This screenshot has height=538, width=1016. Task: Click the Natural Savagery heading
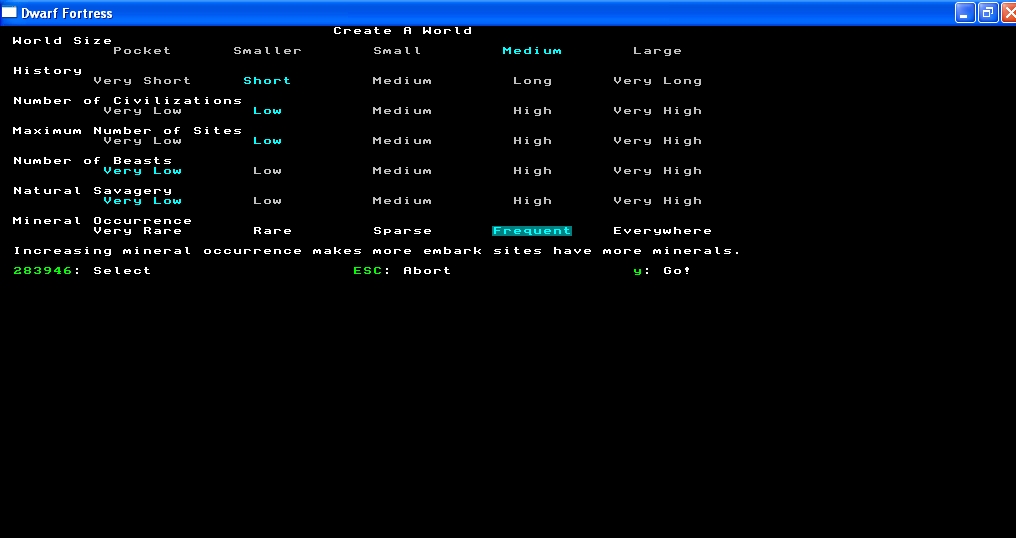point(93,191)
